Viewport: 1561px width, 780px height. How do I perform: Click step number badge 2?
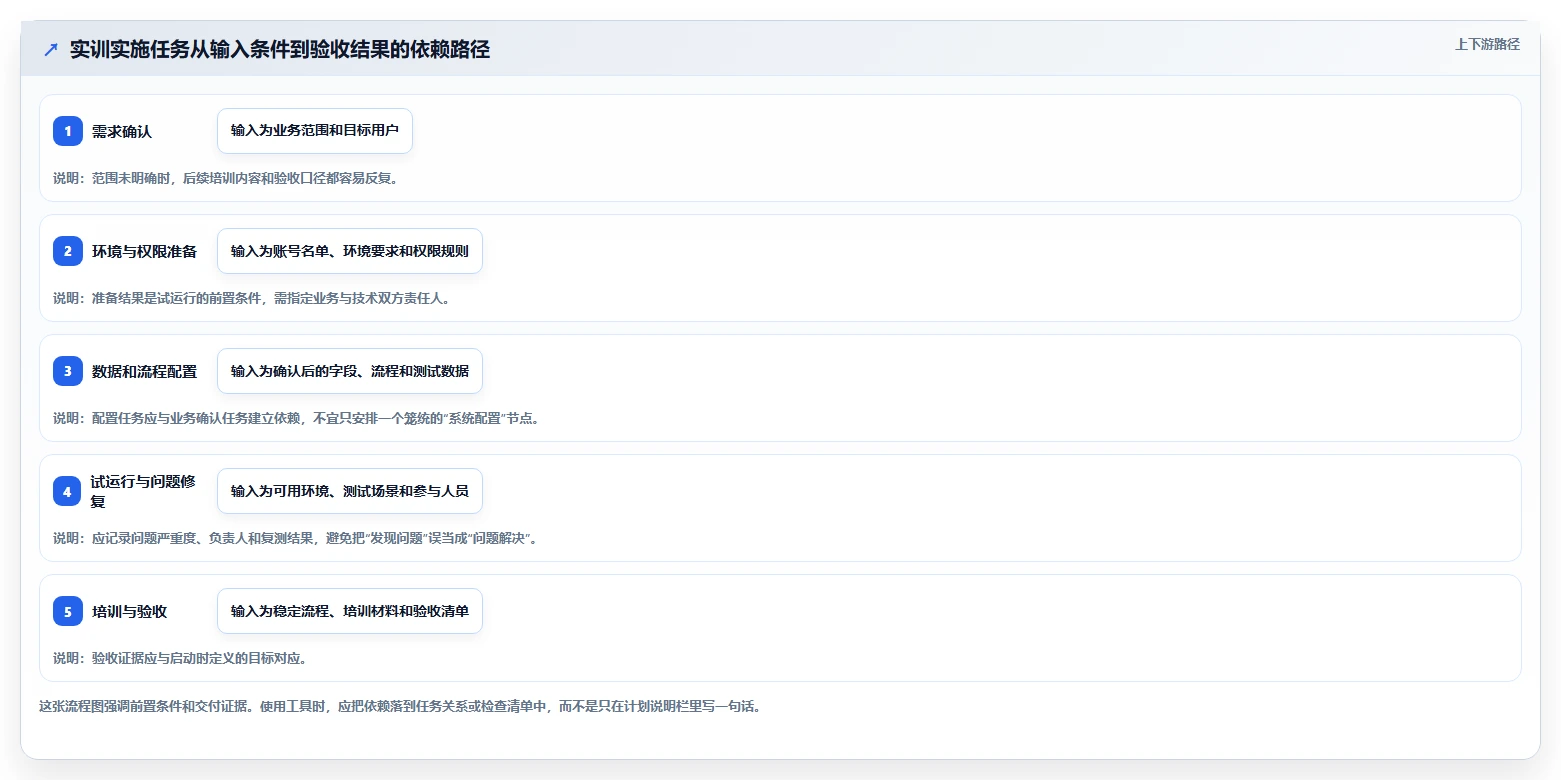(68, 251)
